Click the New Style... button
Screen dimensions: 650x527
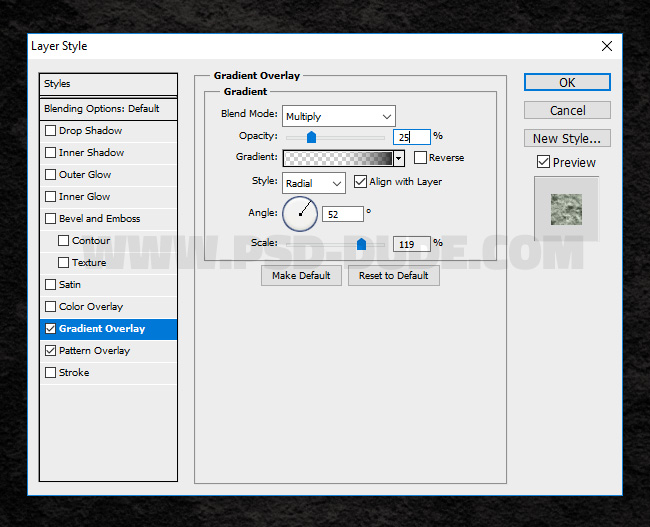(567, 138)
